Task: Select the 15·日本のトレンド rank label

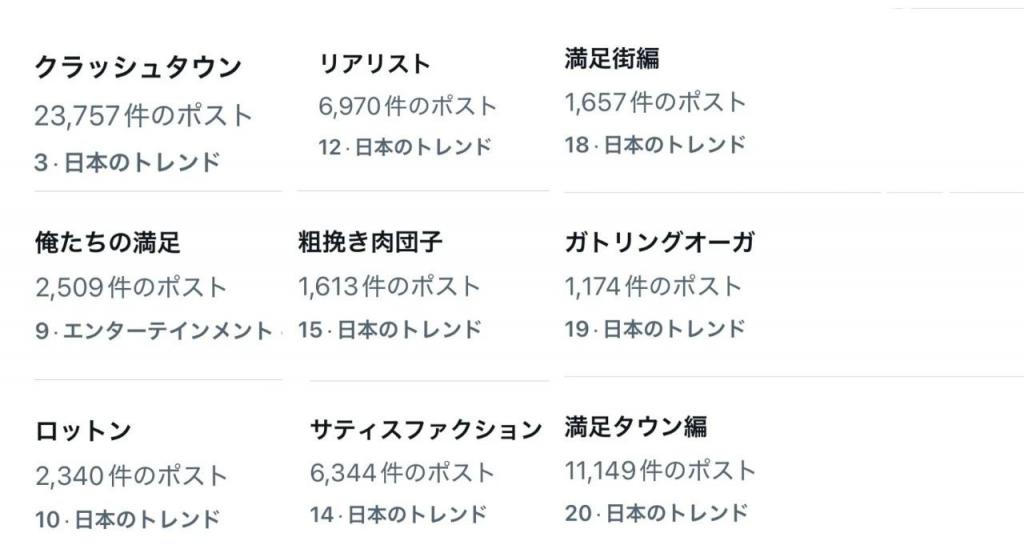Action: pos(390,330)
